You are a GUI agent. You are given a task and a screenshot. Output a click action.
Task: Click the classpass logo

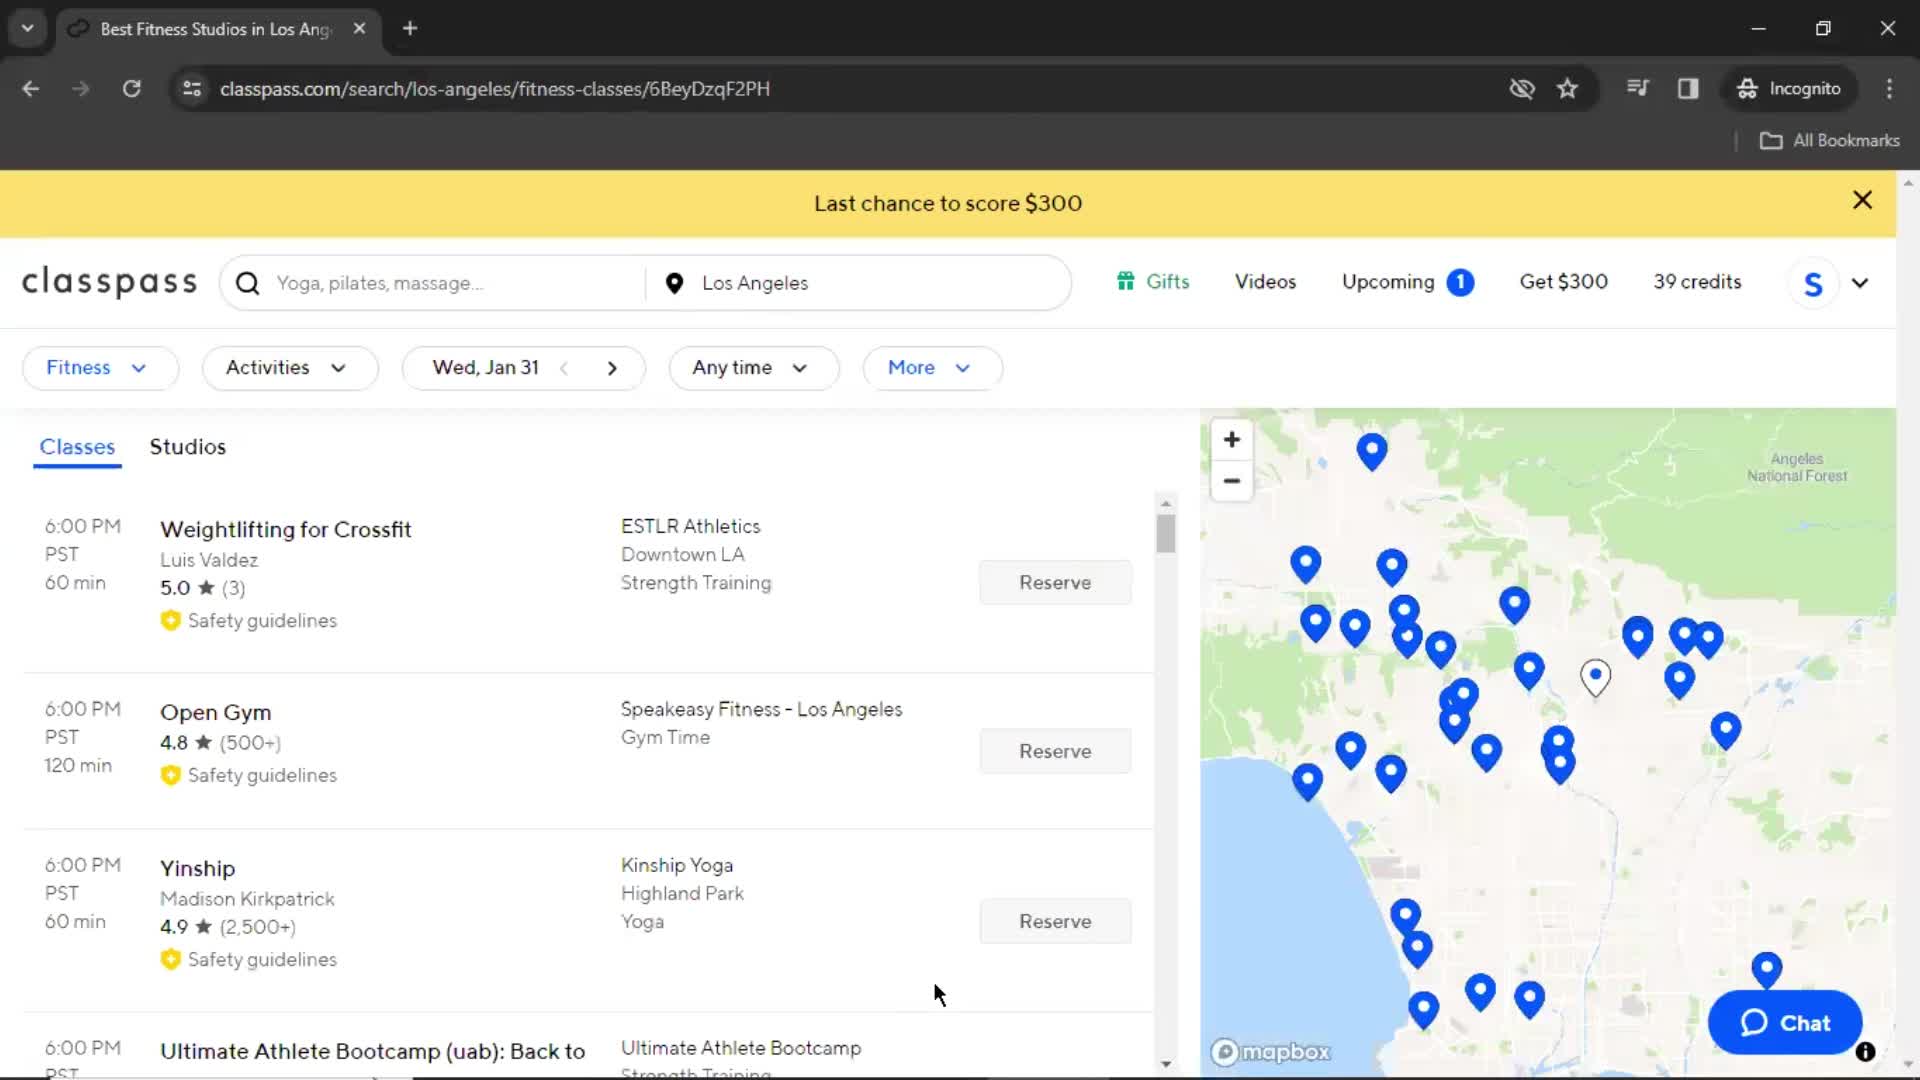click(110, 283)
